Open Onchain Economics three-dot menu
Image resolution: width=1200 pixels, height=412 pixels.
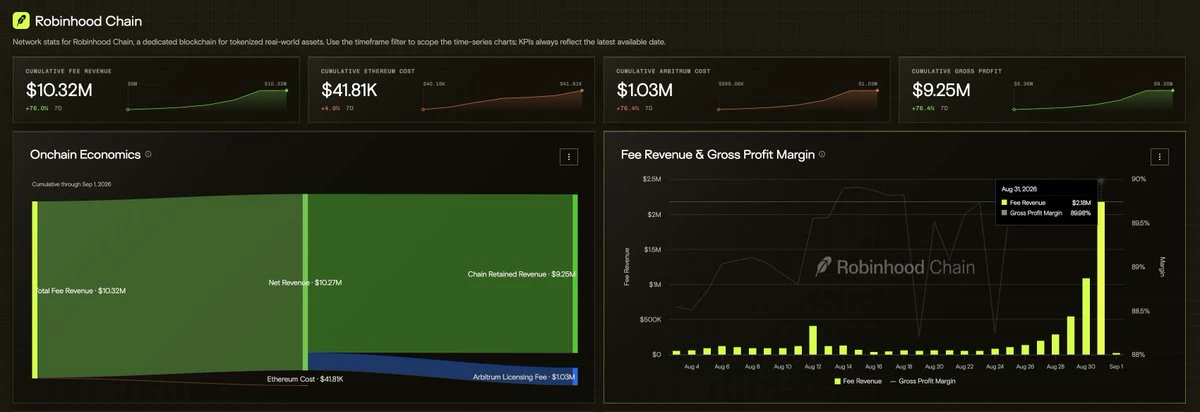coord(568,157)
